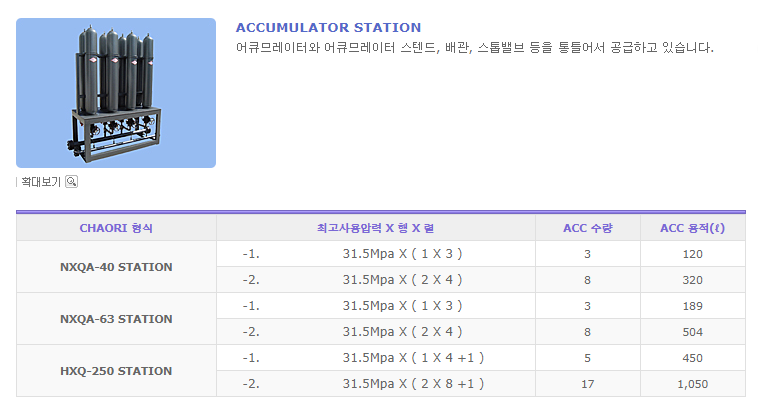This screenshot has height=412, width=758.
Task: Select the NXQA-40 STATION row label
Action: [x=116, y=267]
